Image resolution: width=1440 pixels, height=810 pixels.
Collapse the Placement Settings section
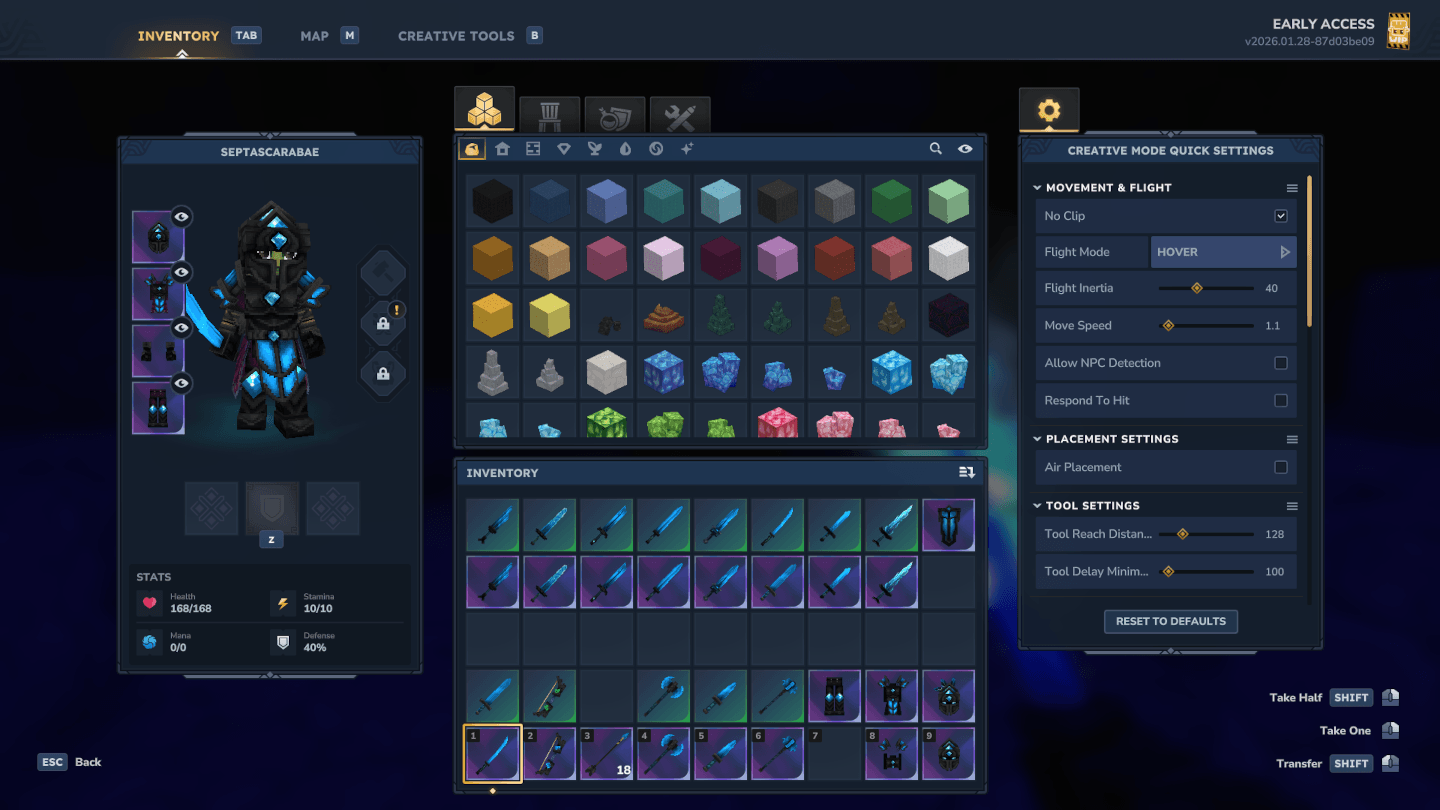click(x=1037, y=439)
